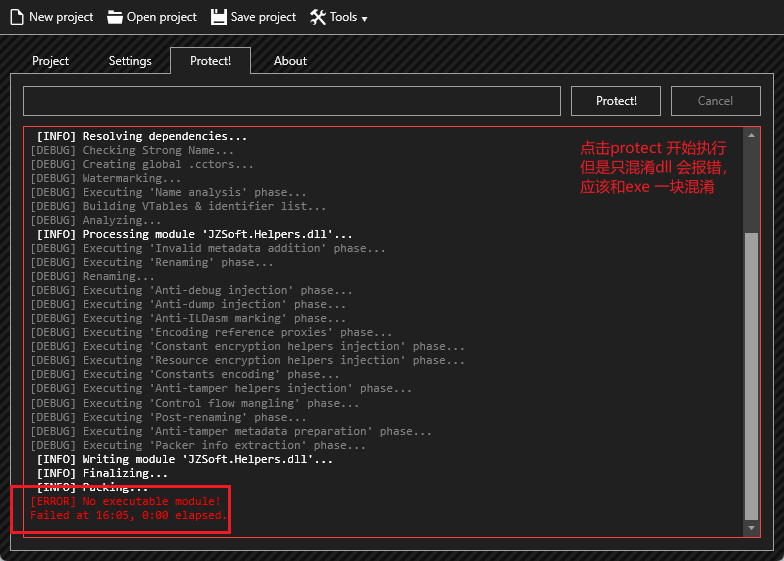Click the 'Name analysis' phase log line
This screenshot has height=561, width=784.
click(168, 192)
